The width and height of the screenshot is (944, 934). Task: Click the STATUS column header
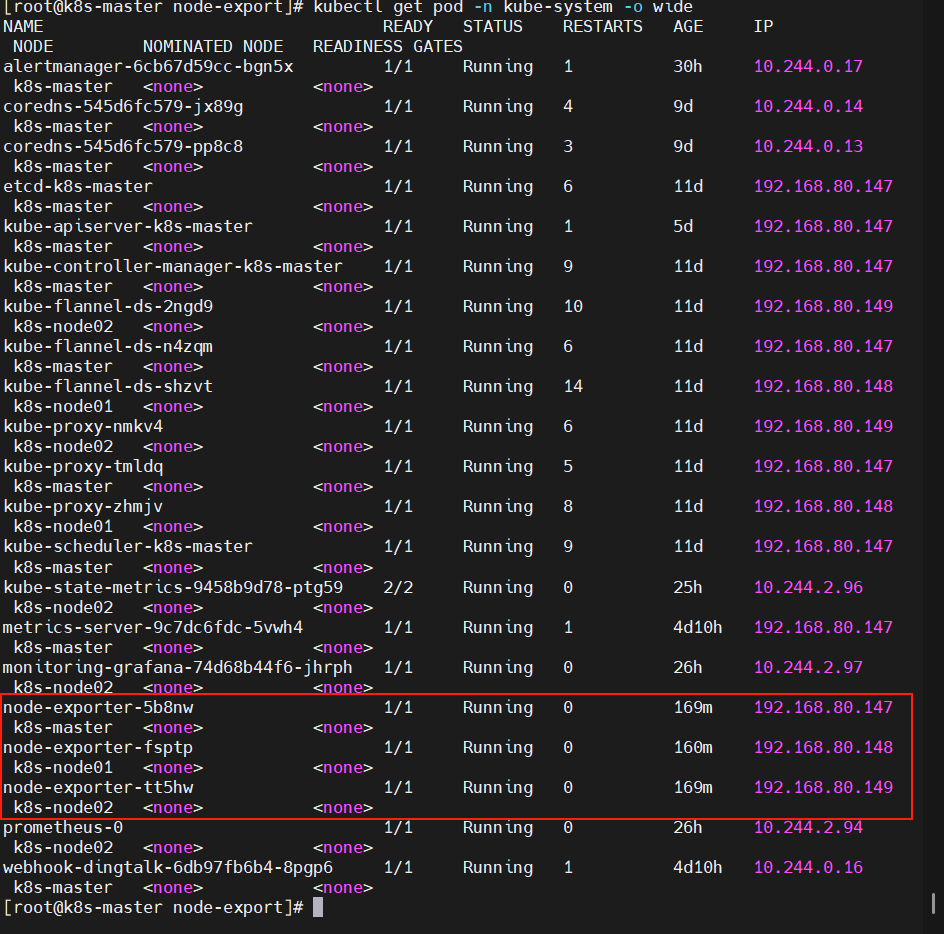492,26
